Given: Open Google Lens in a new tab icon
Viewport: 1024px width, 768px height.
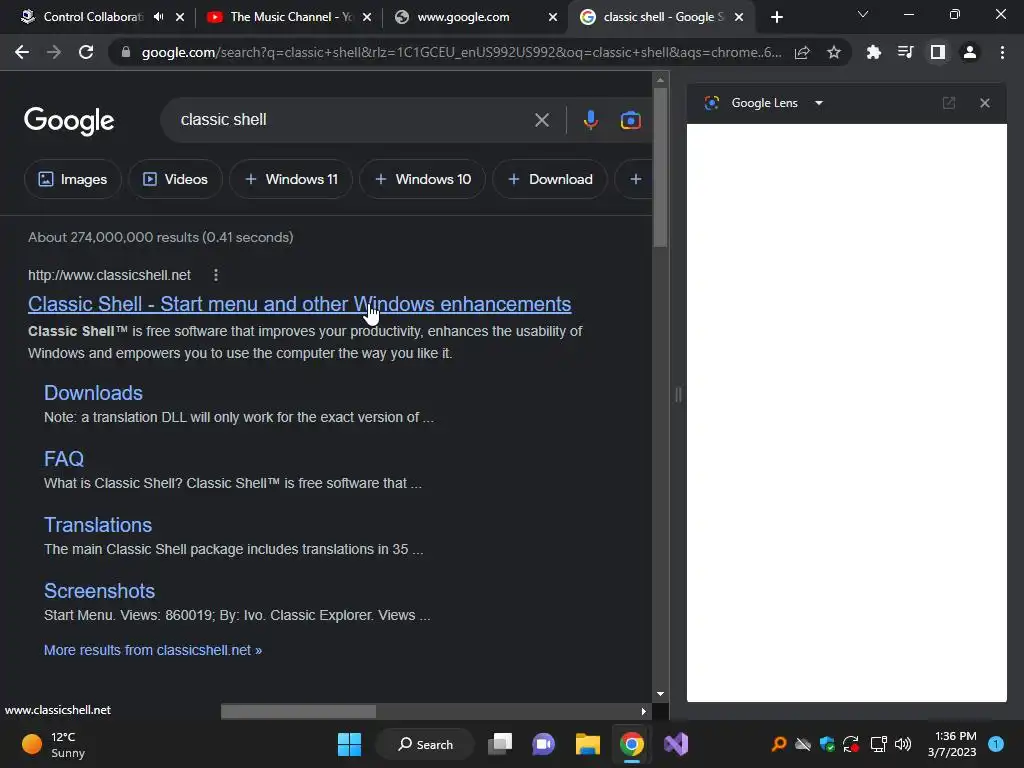Looking at the screenshot, I should click(x=948, y=103).
